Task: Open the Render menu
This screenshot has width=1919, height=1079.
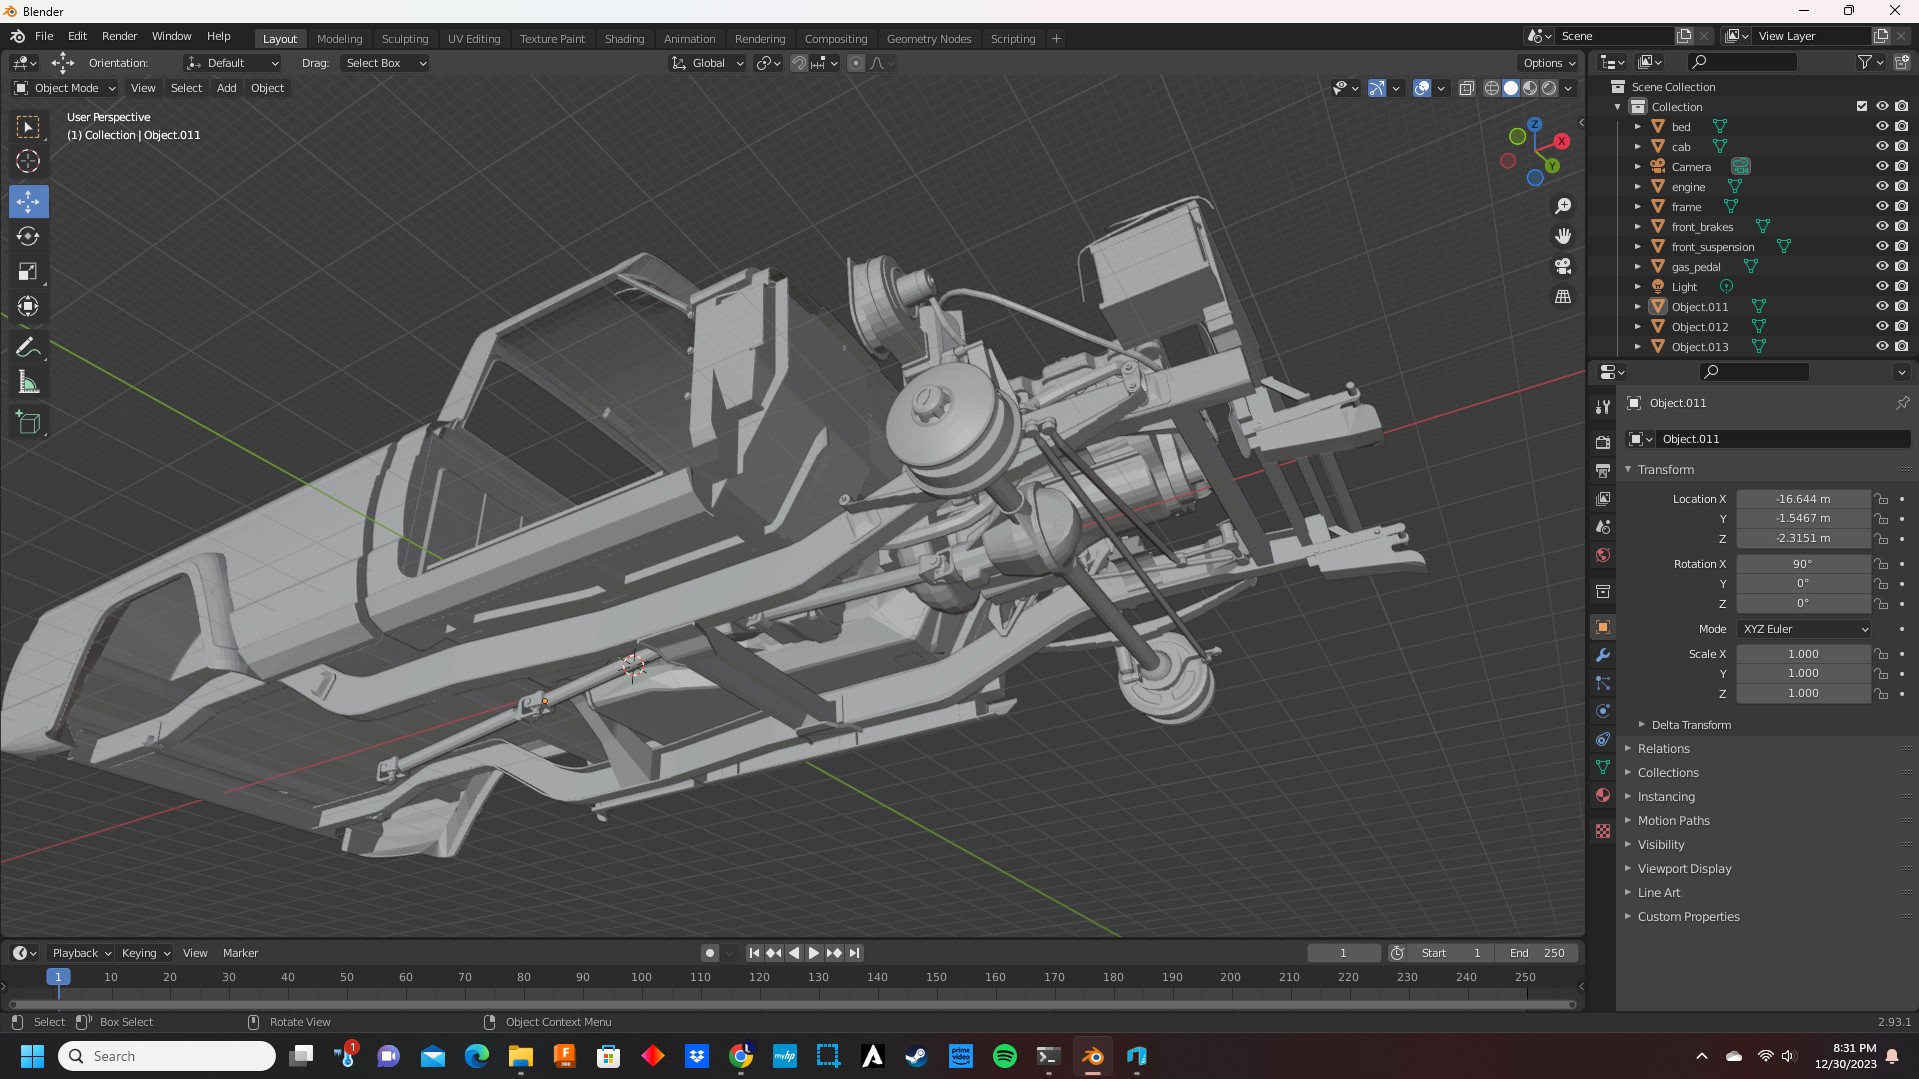Action: (119, 36)
